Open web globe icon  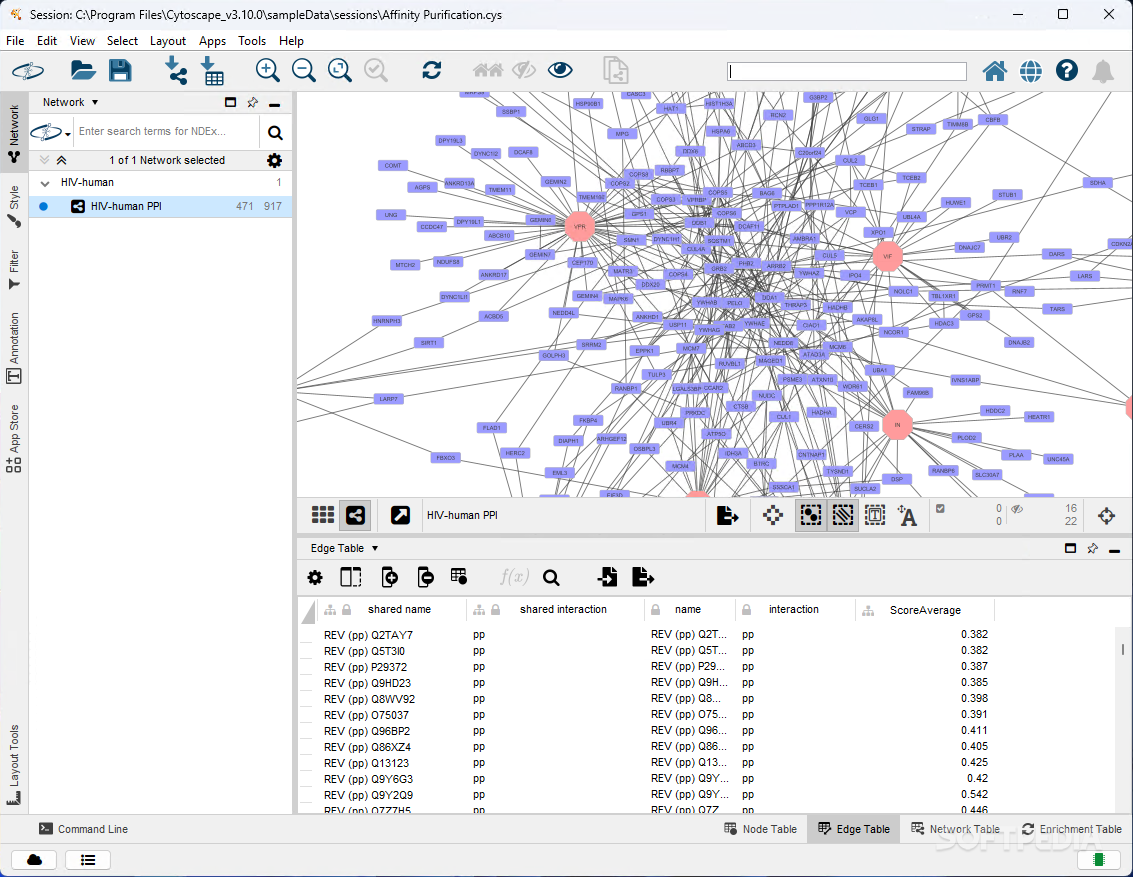[1031, 71]
